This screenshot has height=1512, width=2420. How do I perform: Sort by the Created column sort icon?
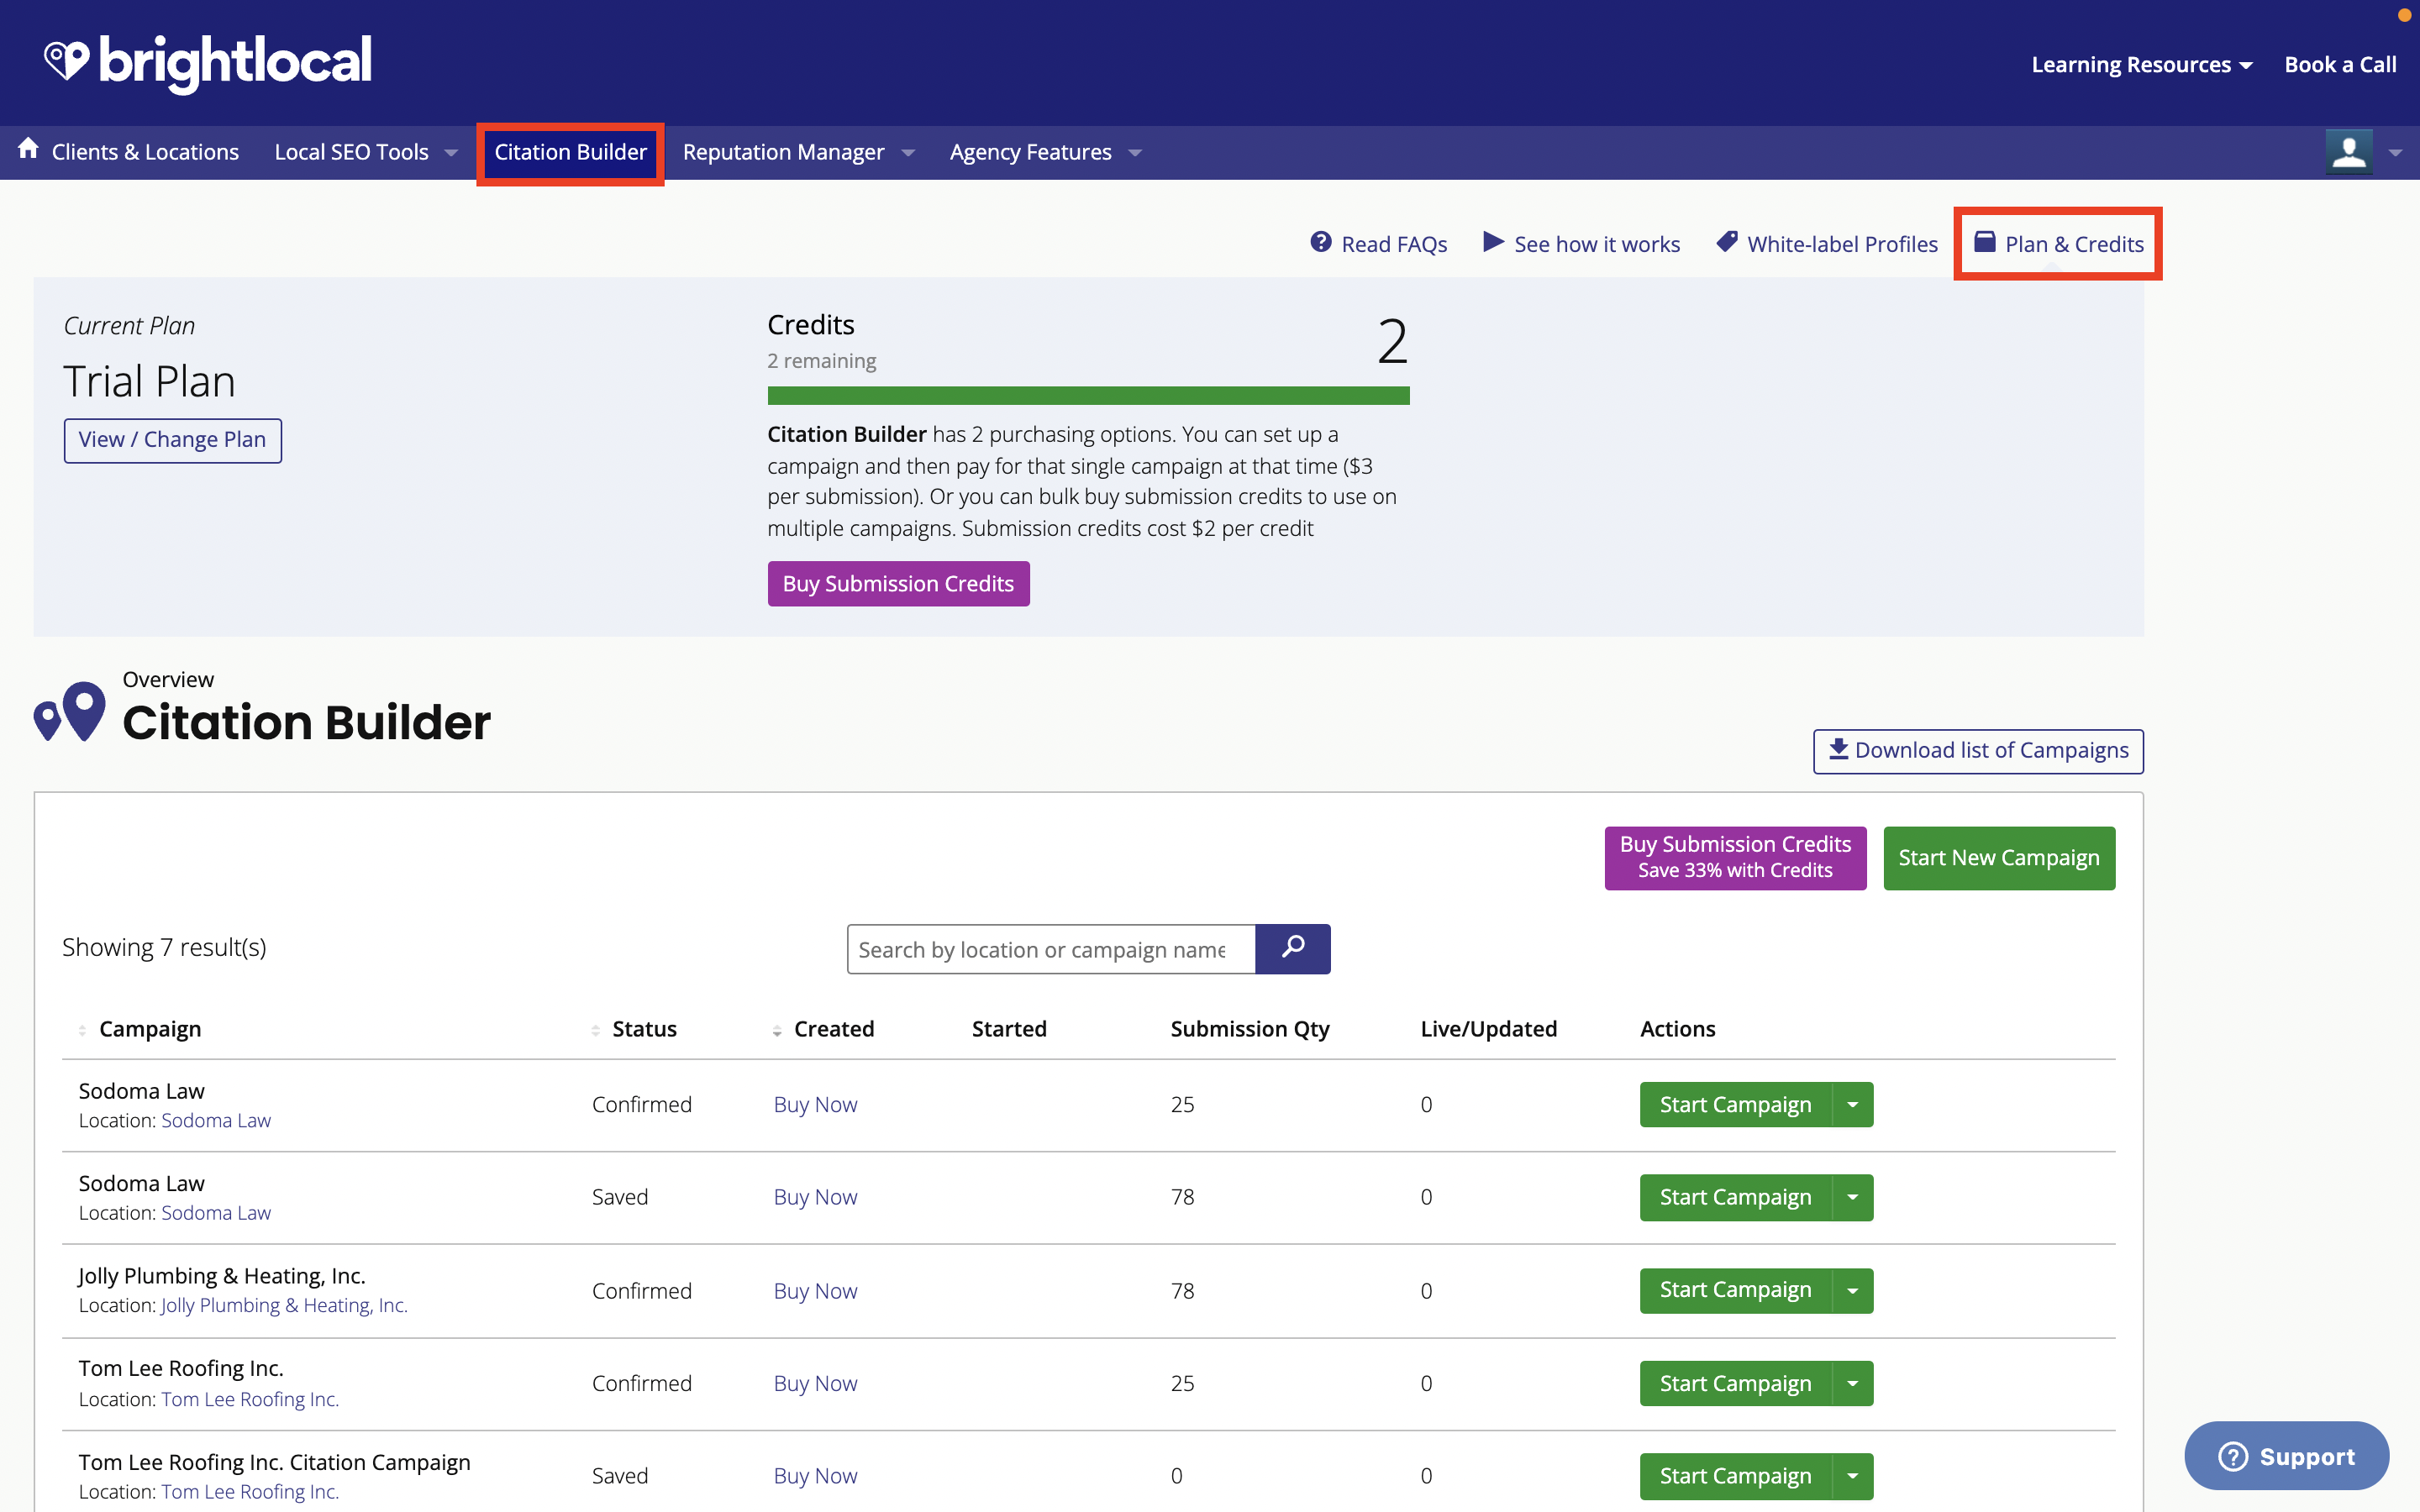tap(777, 1030)
